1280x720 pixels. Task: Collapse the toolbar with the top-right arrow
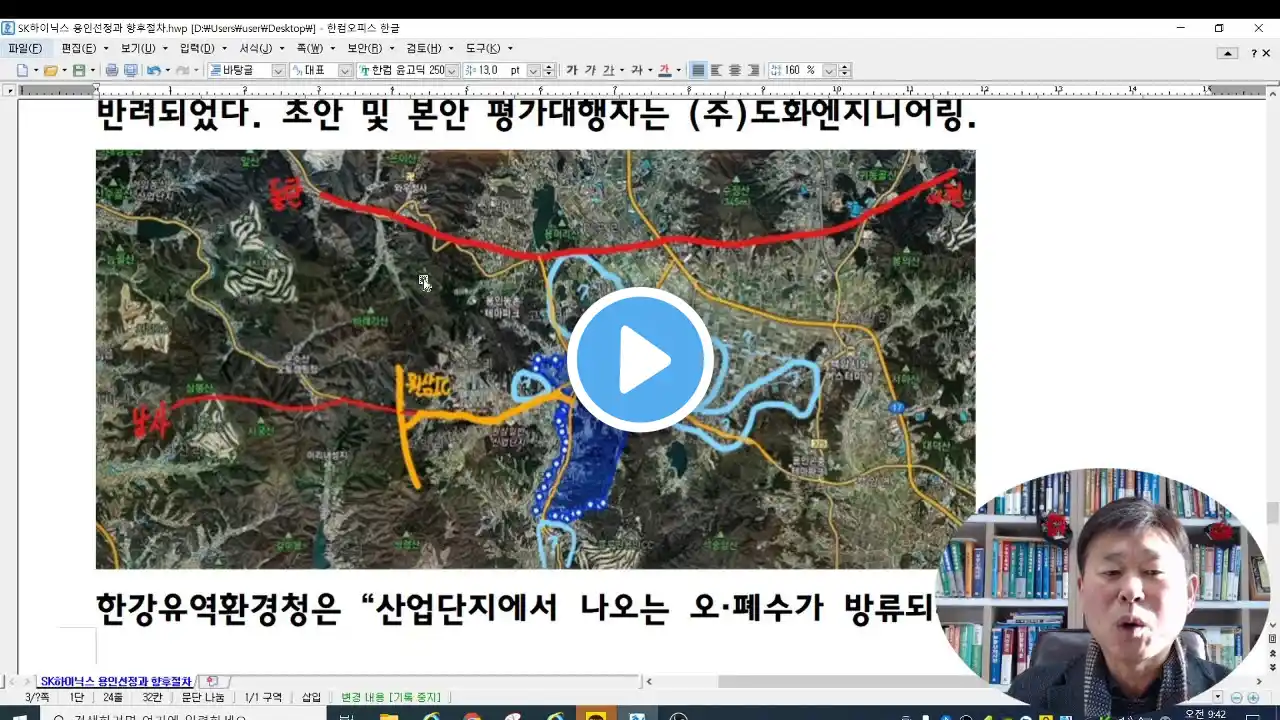1228,53
